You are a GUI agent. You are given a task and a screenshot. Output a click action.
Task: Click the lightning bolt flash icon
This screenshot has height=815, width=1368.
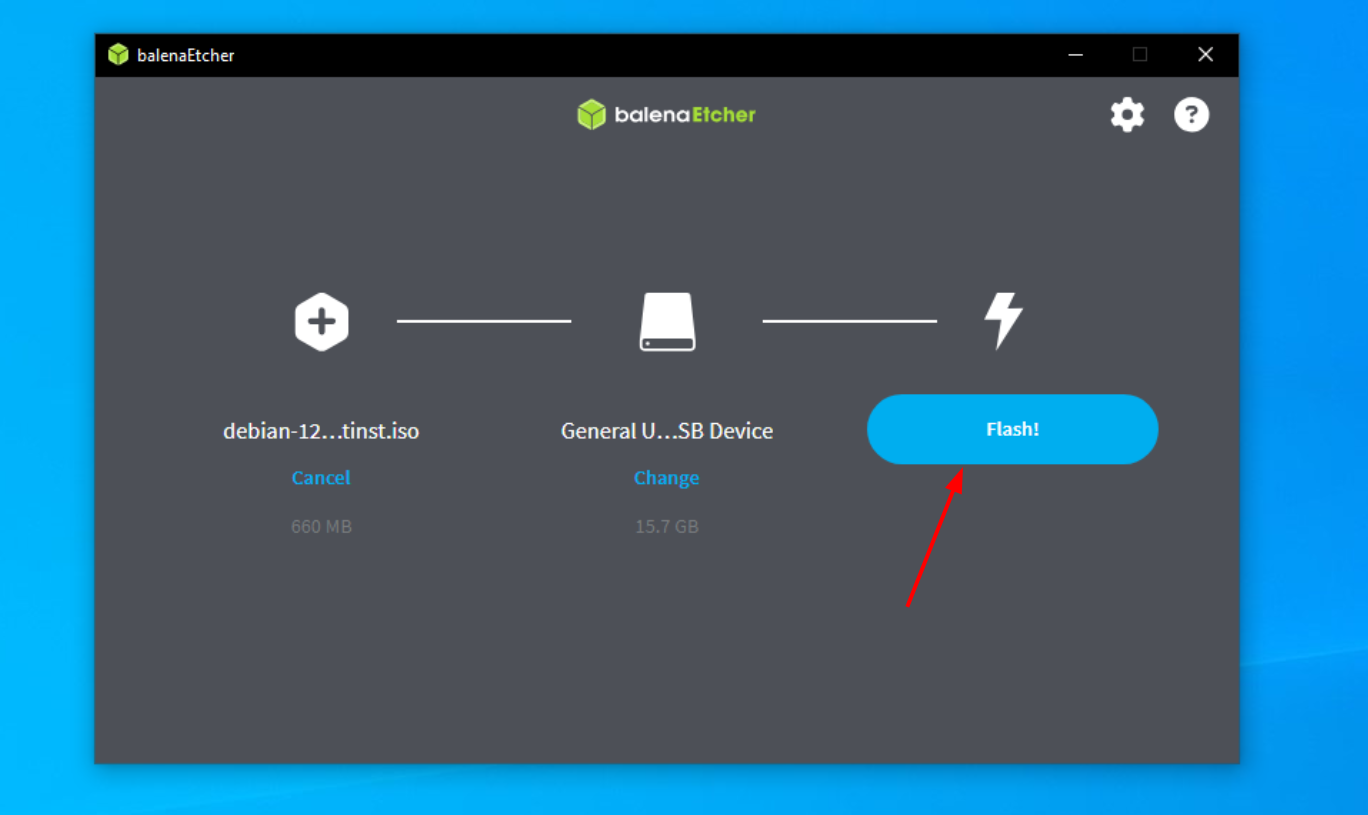pyautogui.click(x=1003, y=321)
